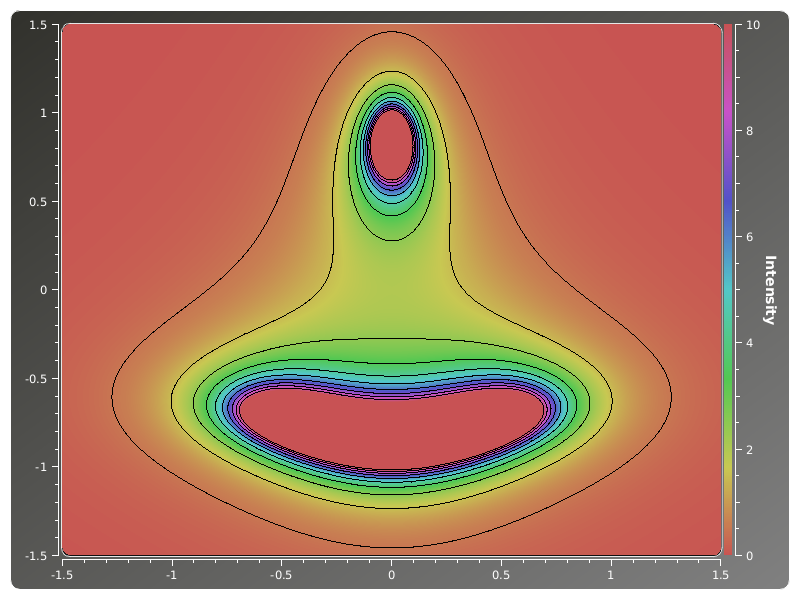800x600 pixels.
Task: Click the small red oval at the top center
Action: click(x=391, y=143)
